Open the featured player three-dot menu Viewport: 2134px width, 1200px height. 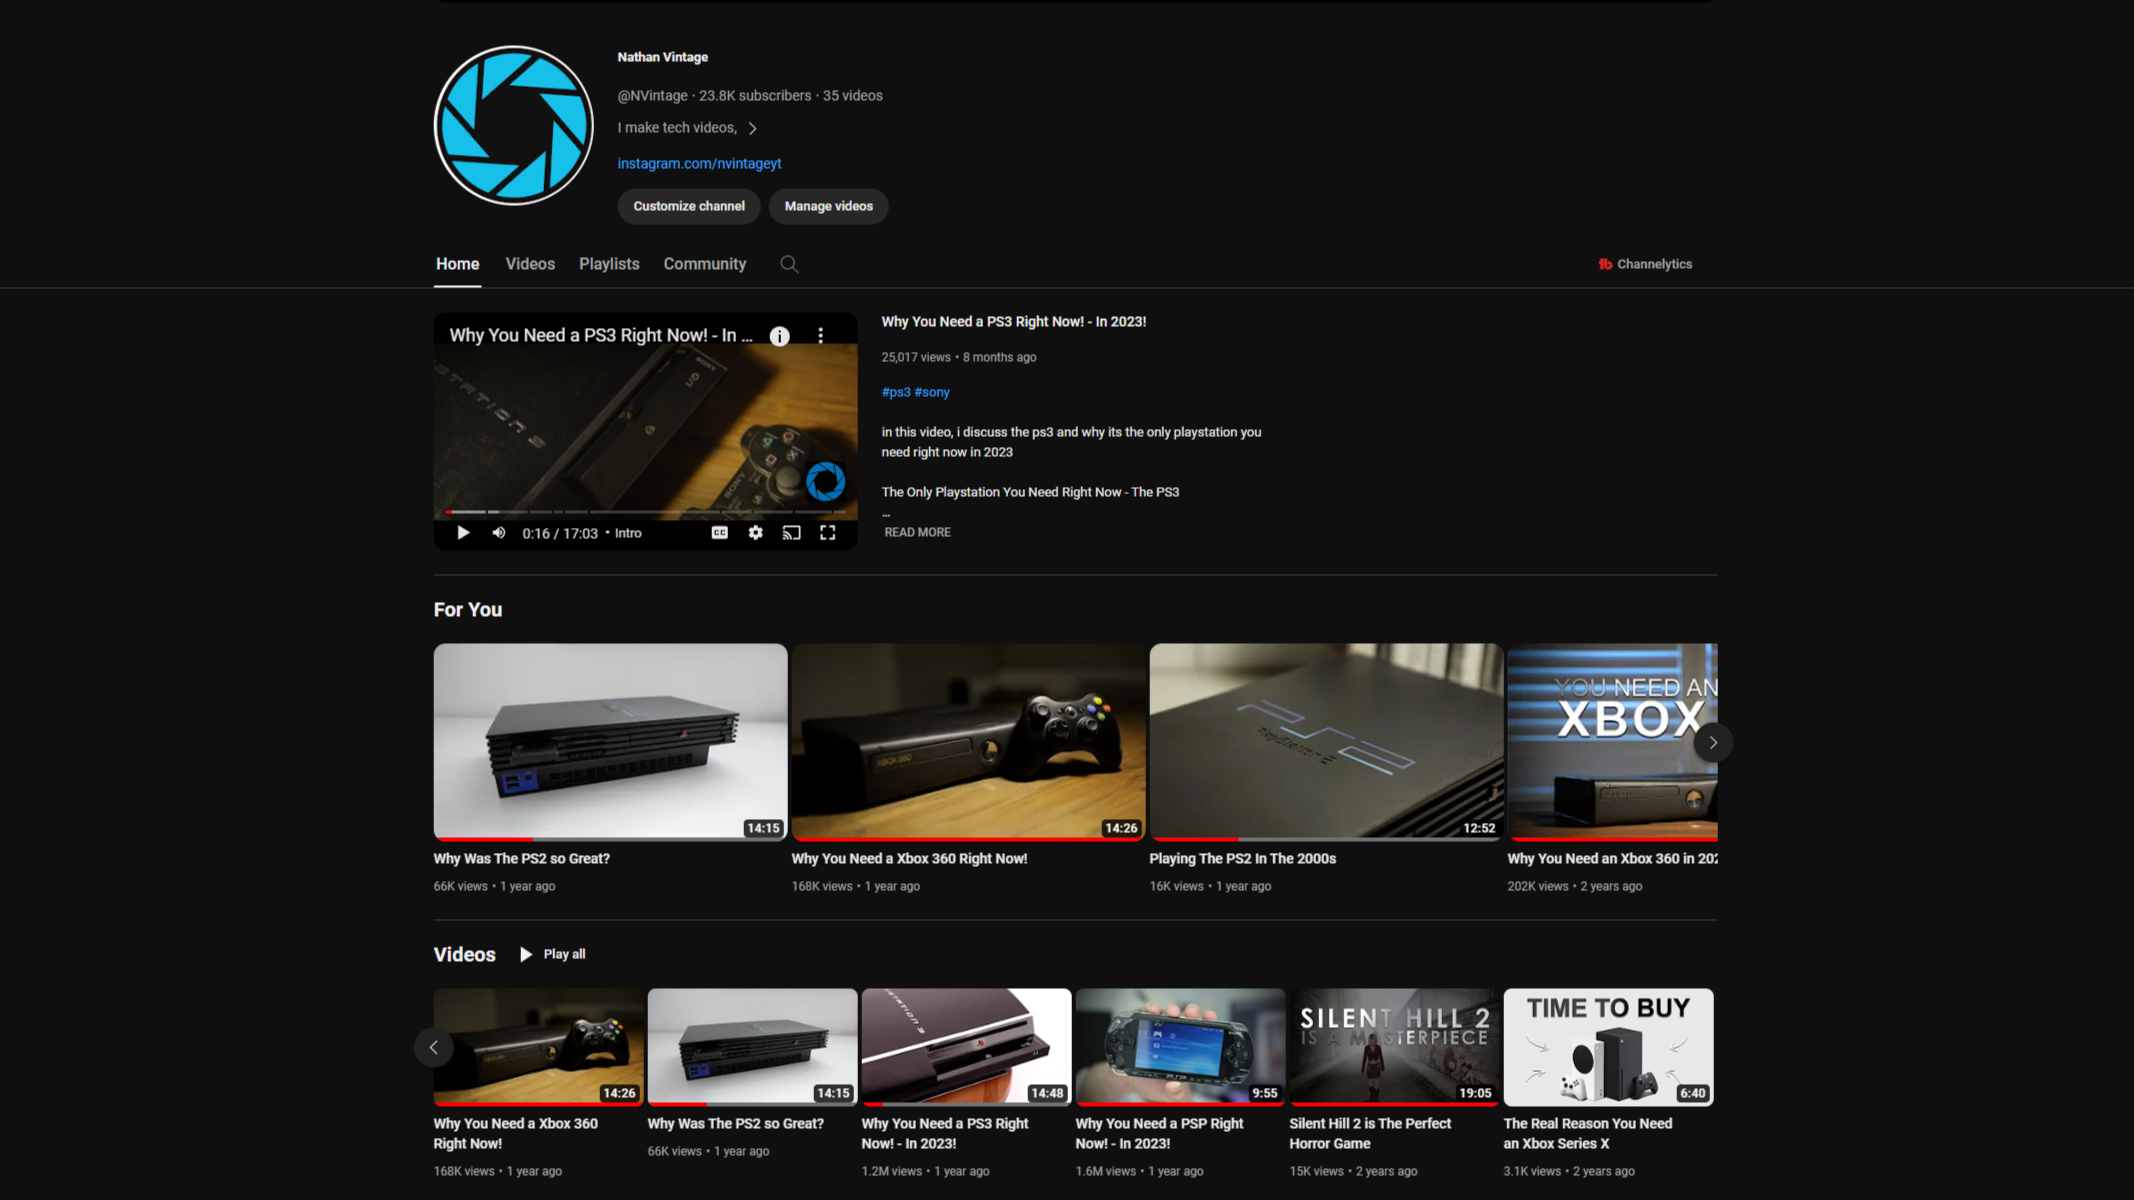coord(821,336)
